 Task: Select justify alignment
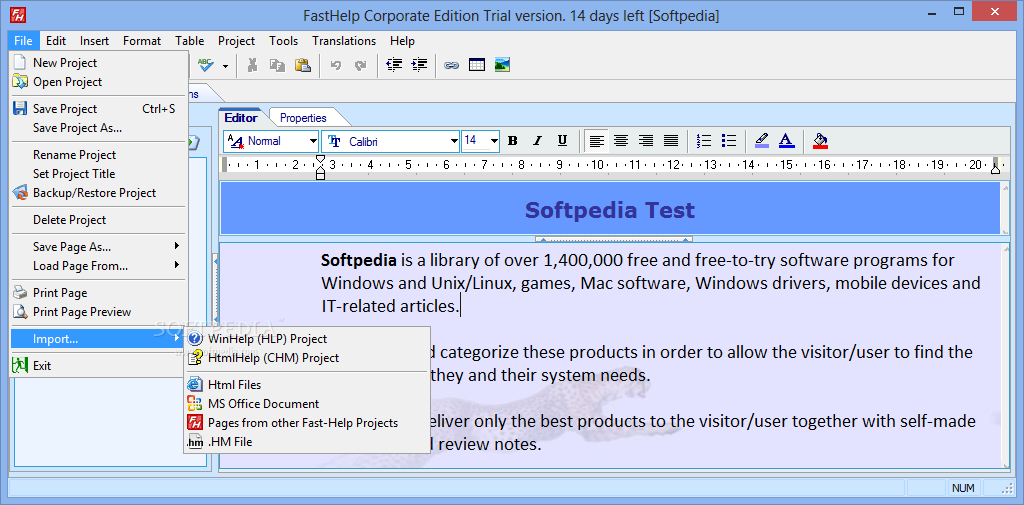click(x=671, y=140)
